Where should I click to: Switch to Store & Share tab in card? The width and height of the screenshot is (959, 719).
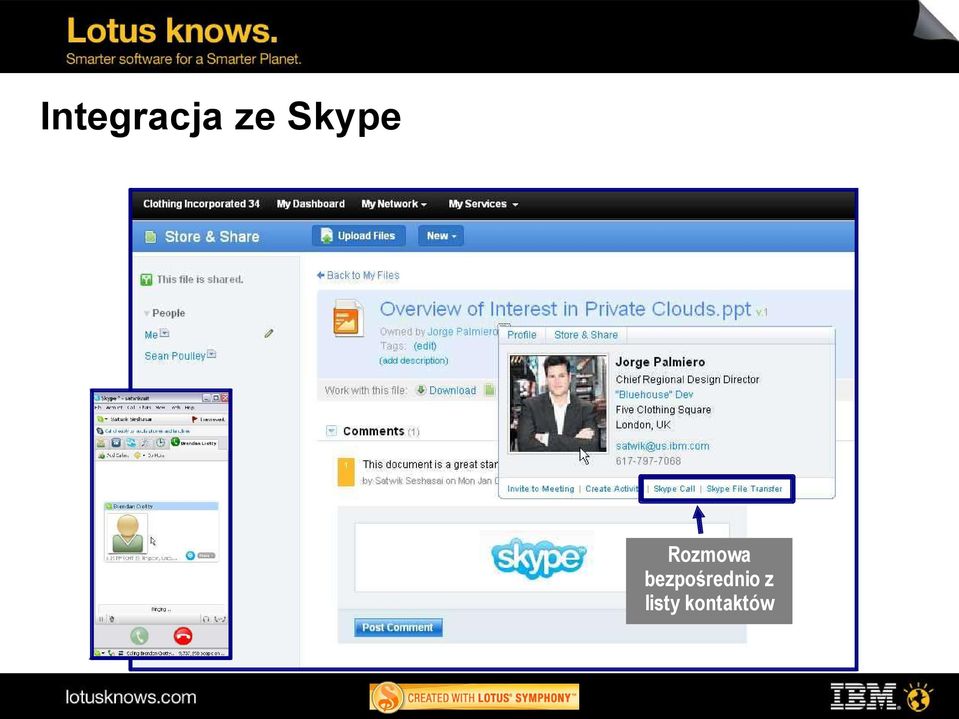point(586,335)
